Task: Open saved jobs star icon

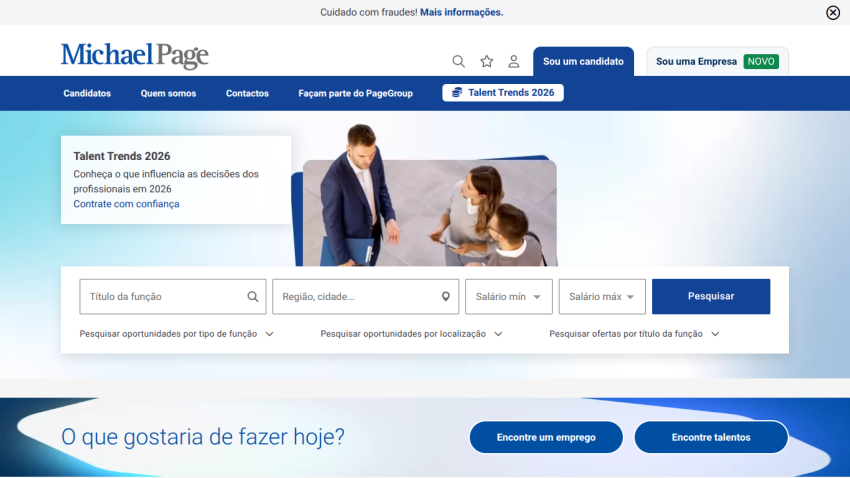Action: (487, 61)
